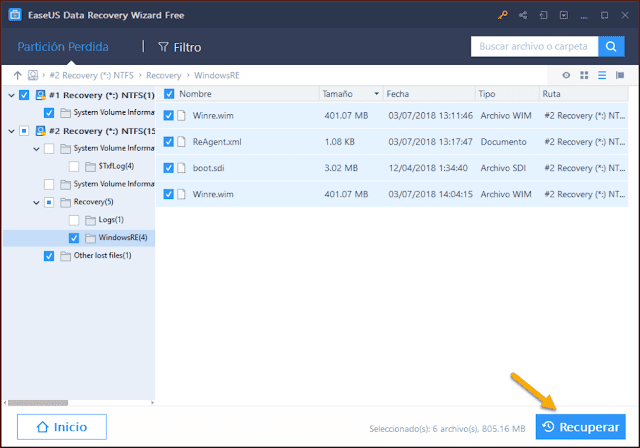The image size is (640, 448).
Task: Click the Archivo SDI type cell
Action: tap(503, 168)
